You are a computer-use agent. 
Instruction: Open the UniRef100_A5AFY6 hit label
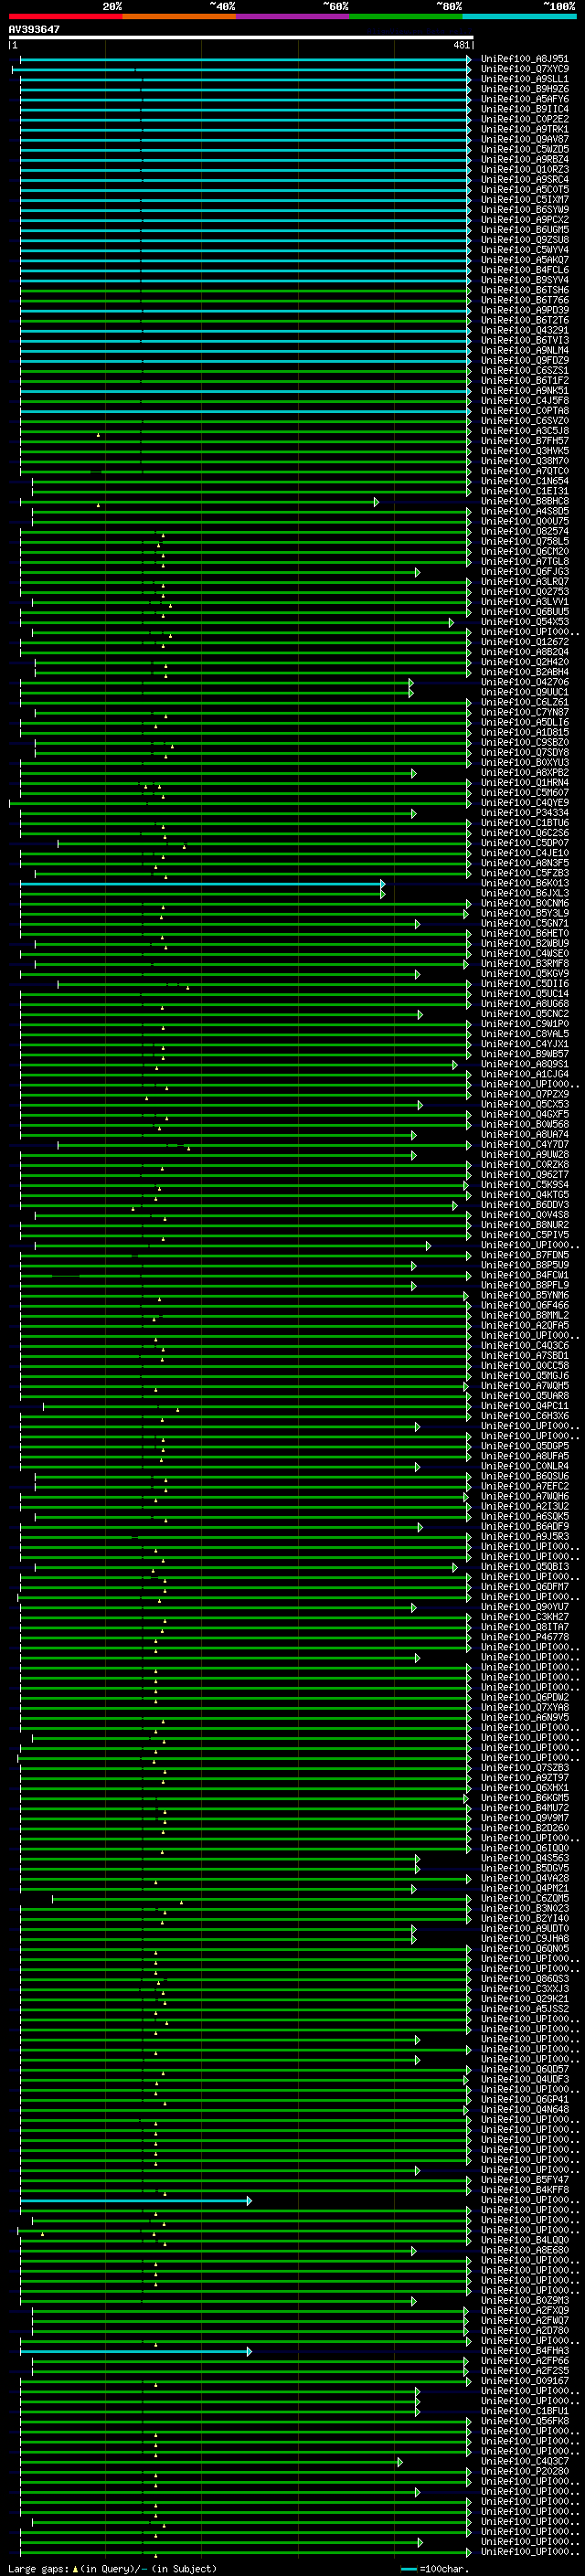click(x=525, y=99)
